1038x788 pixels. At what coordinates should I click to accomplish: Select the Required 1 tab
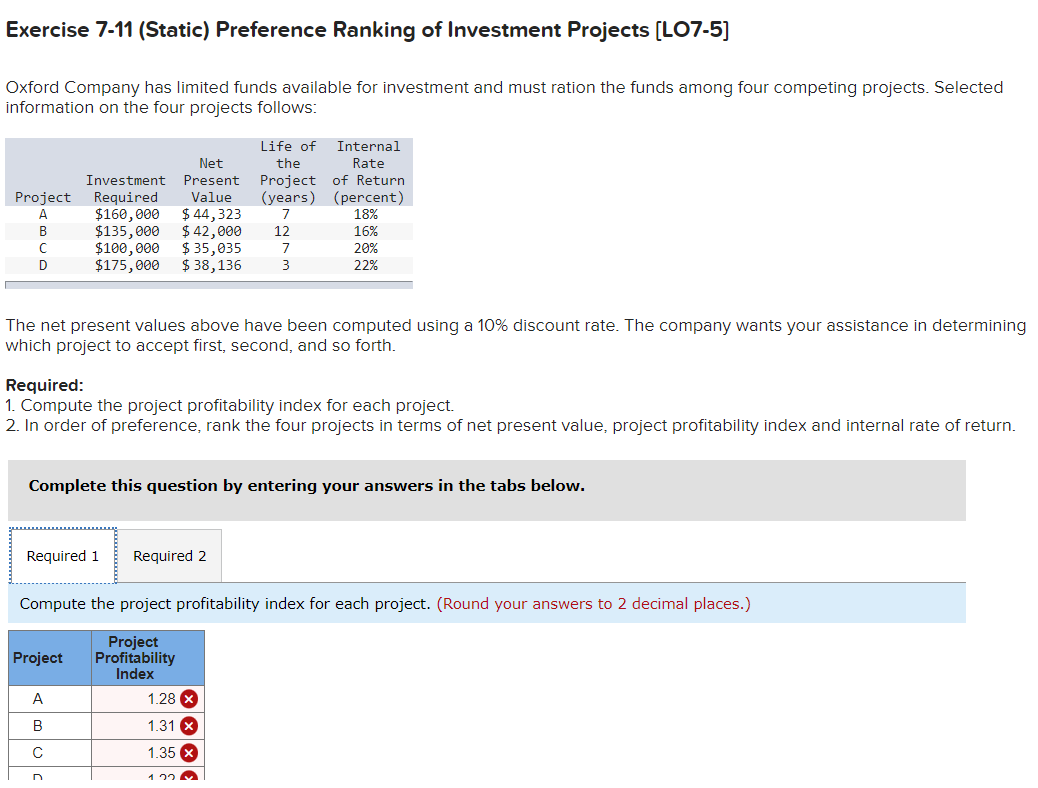pos(62,555)
